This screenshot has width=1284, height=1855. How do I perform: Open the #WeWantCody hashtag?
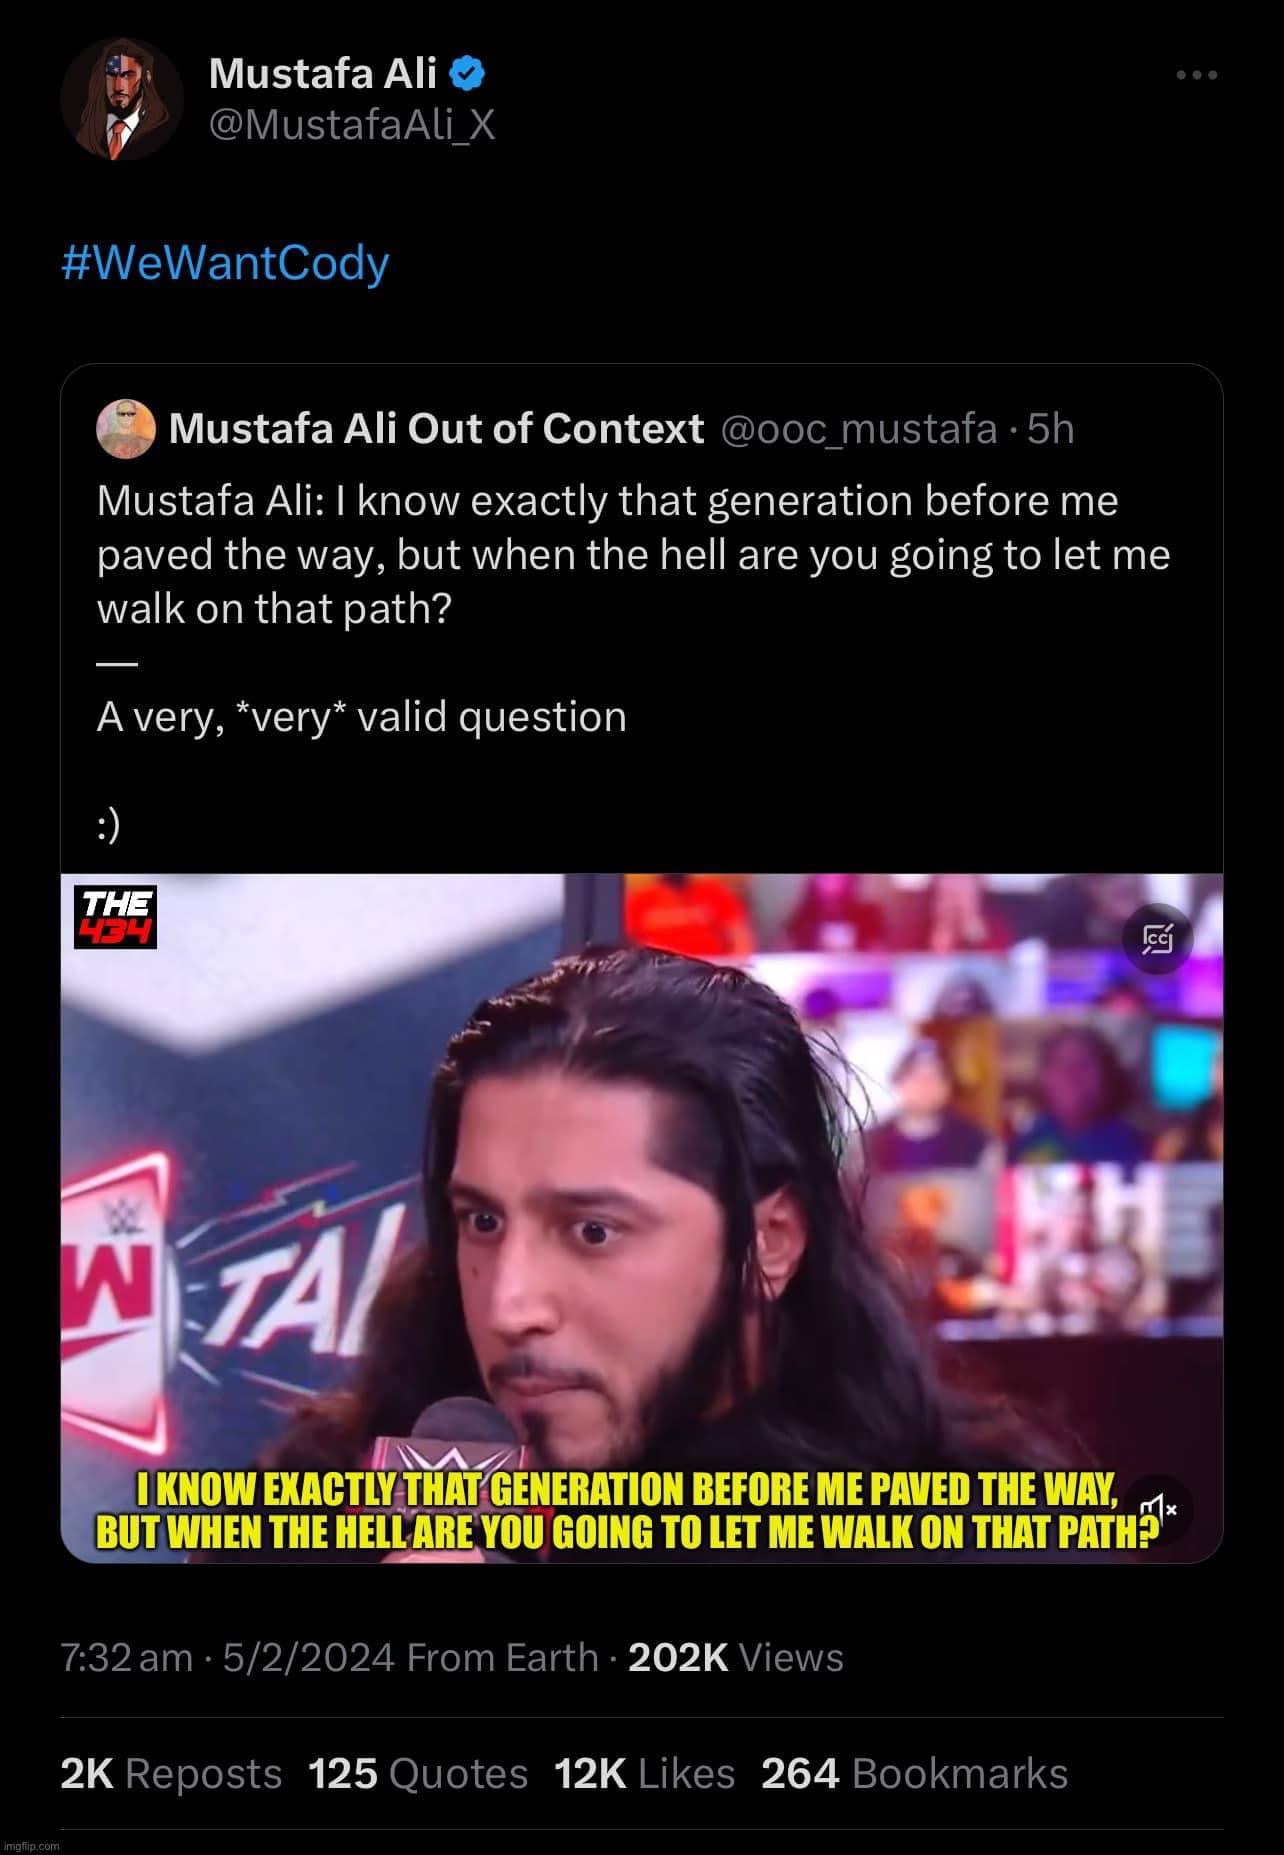[x=225, y=263]
